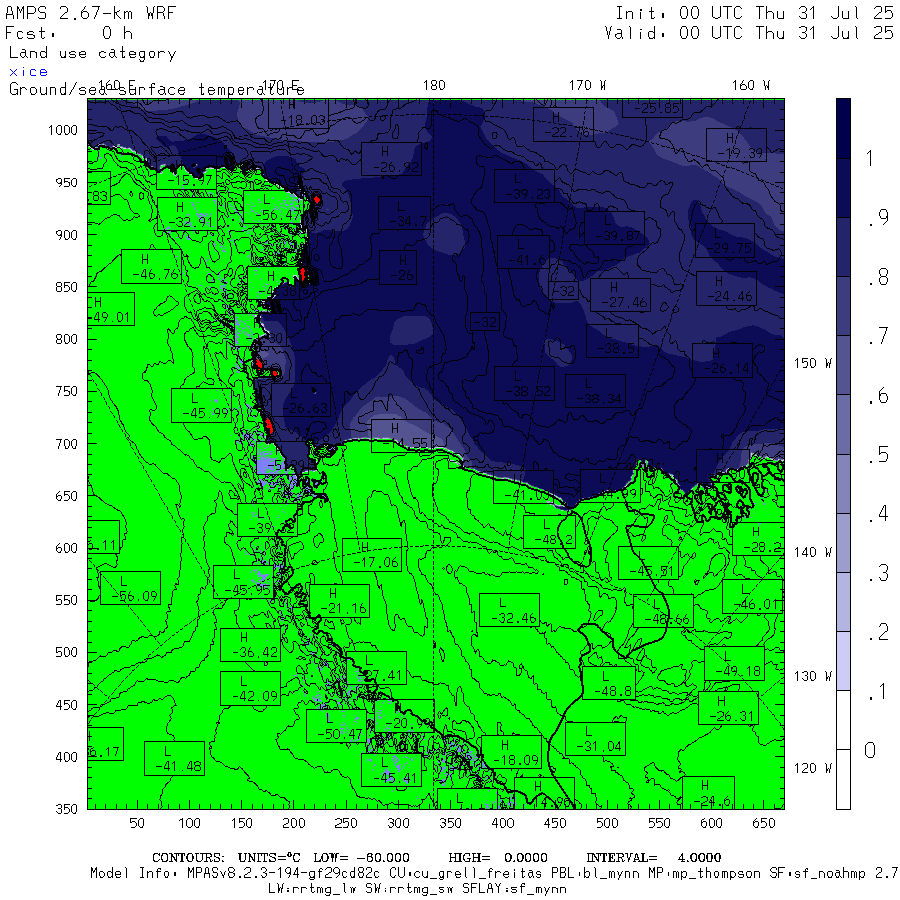Click the 'H -26.31' map label

pos(728,708)
